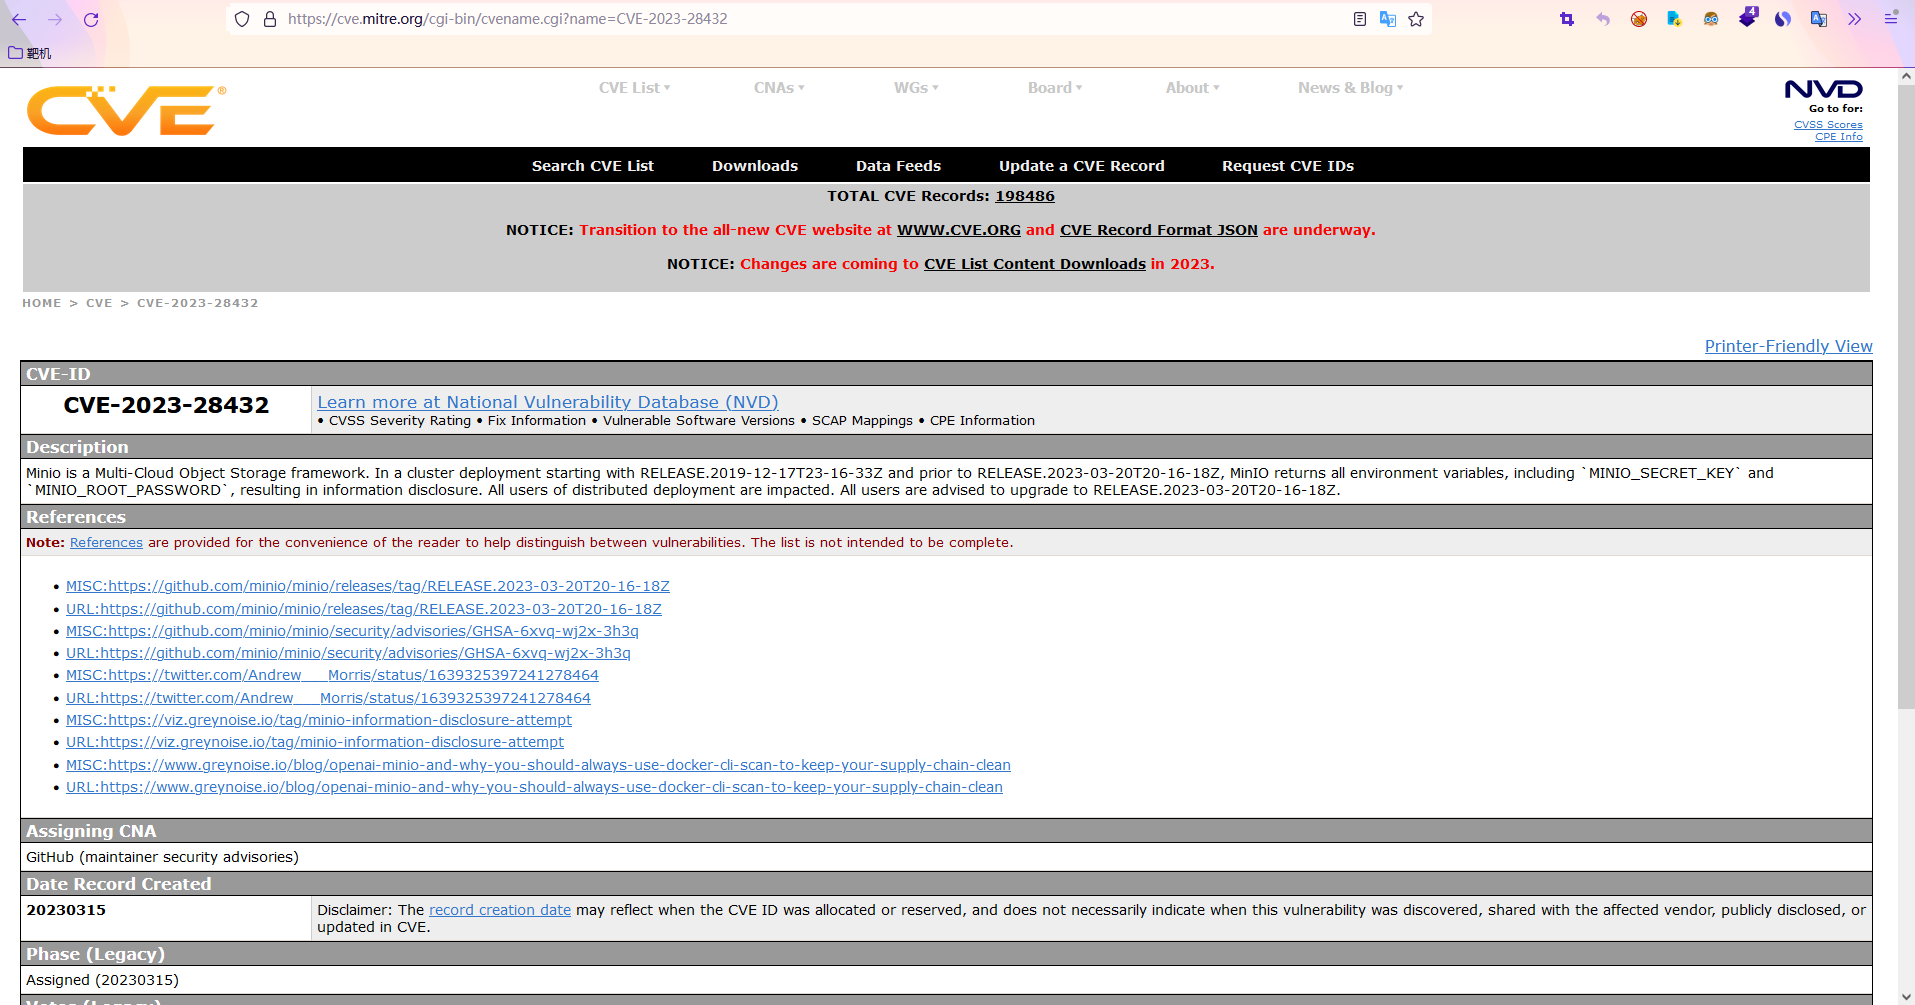Click the References link in the note
This screenshot has width=1915, height=1005.
coord(106,543)
